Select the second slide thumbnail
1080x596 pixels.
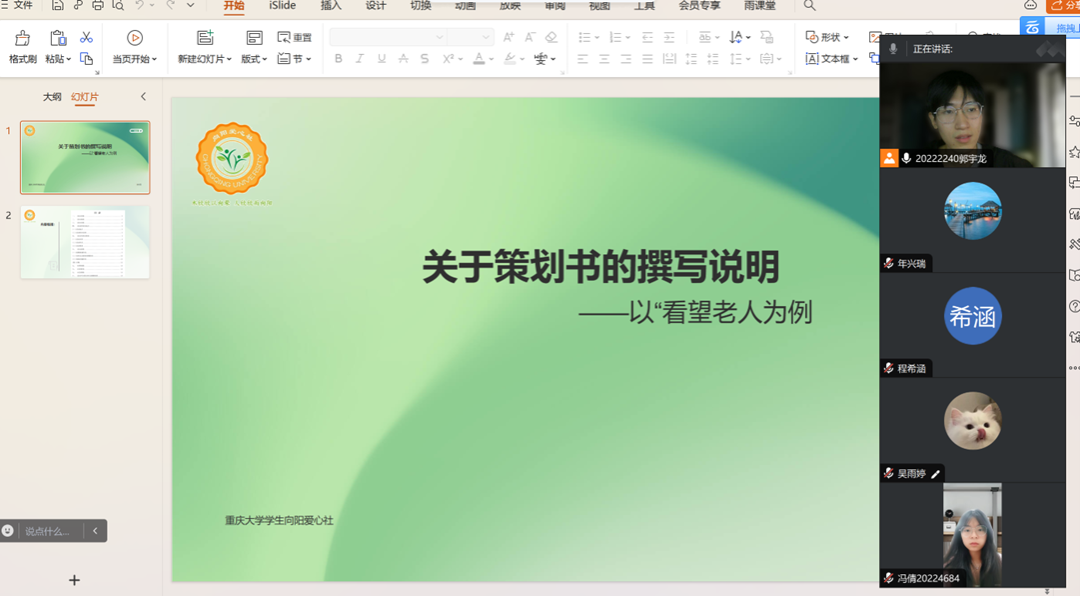pos(85,242)
